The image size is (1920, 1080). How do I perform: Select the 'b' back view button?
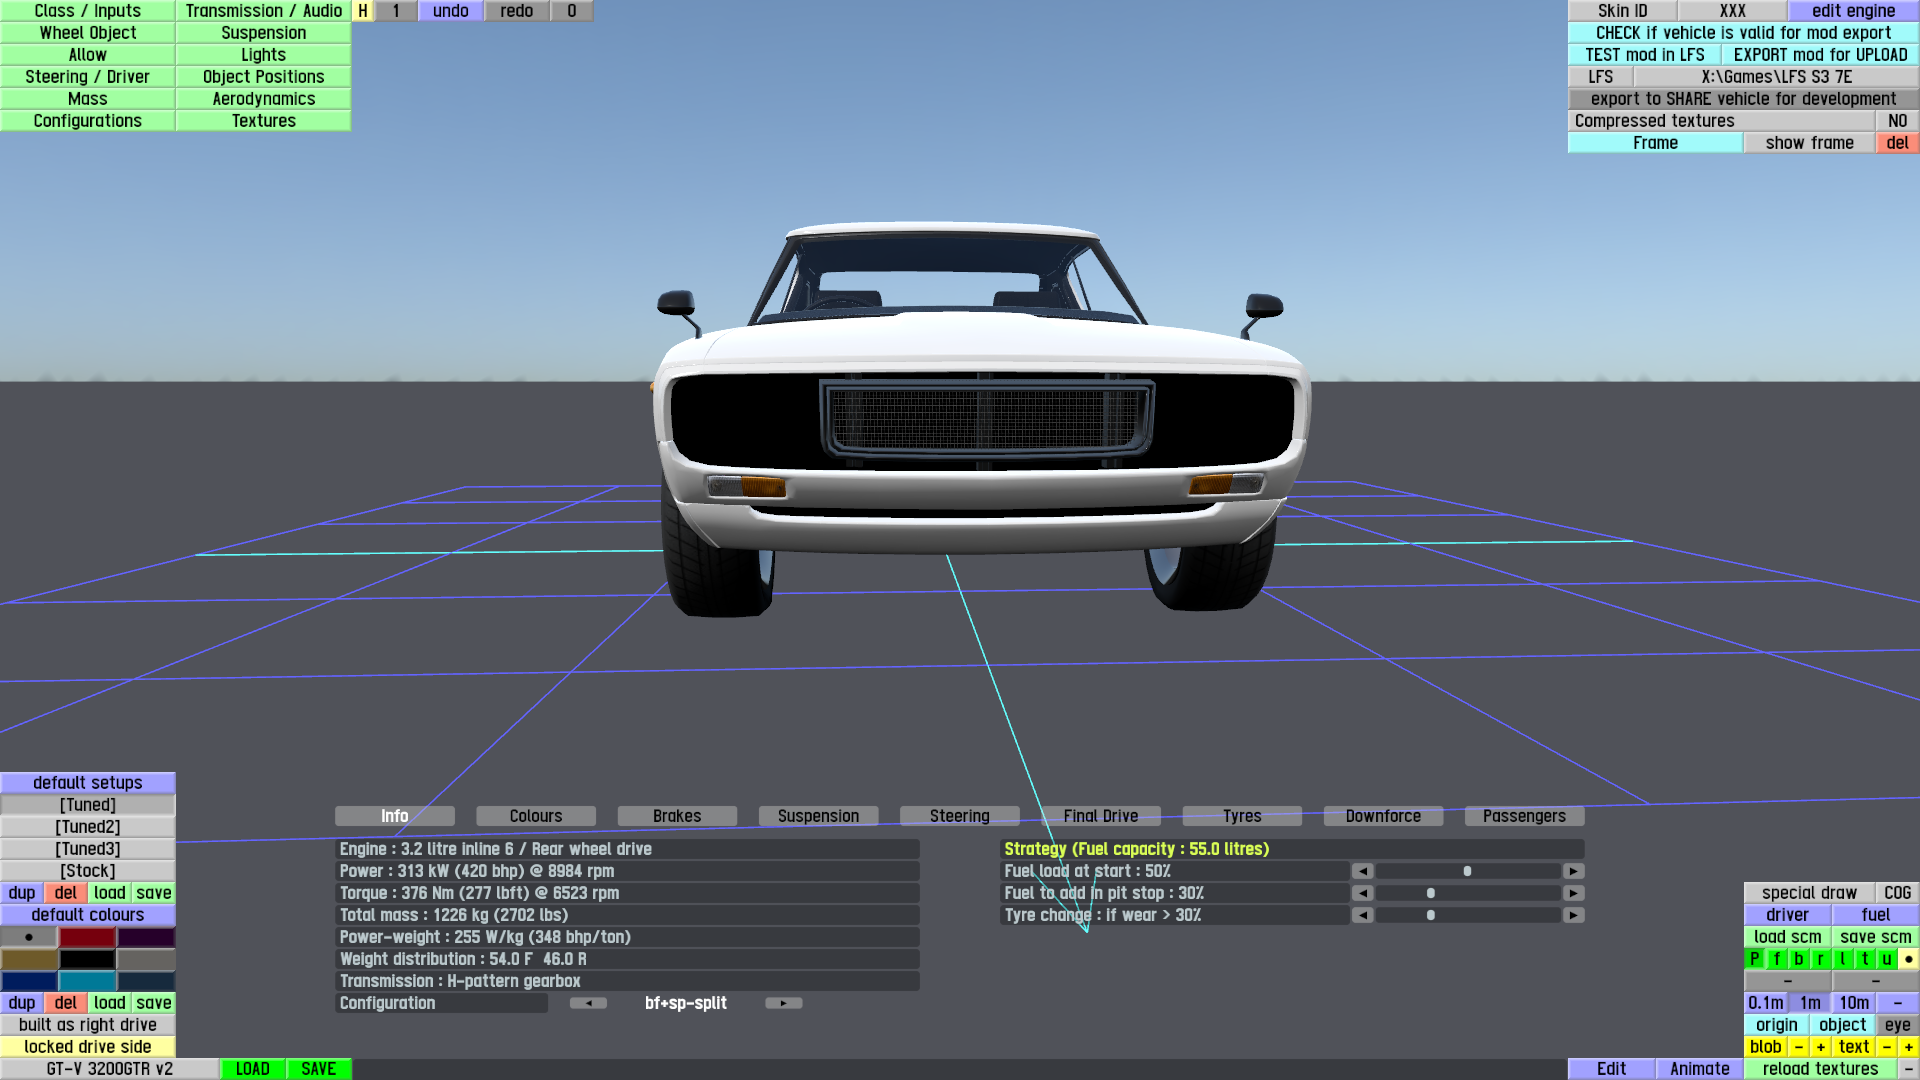coord(1799,959)
